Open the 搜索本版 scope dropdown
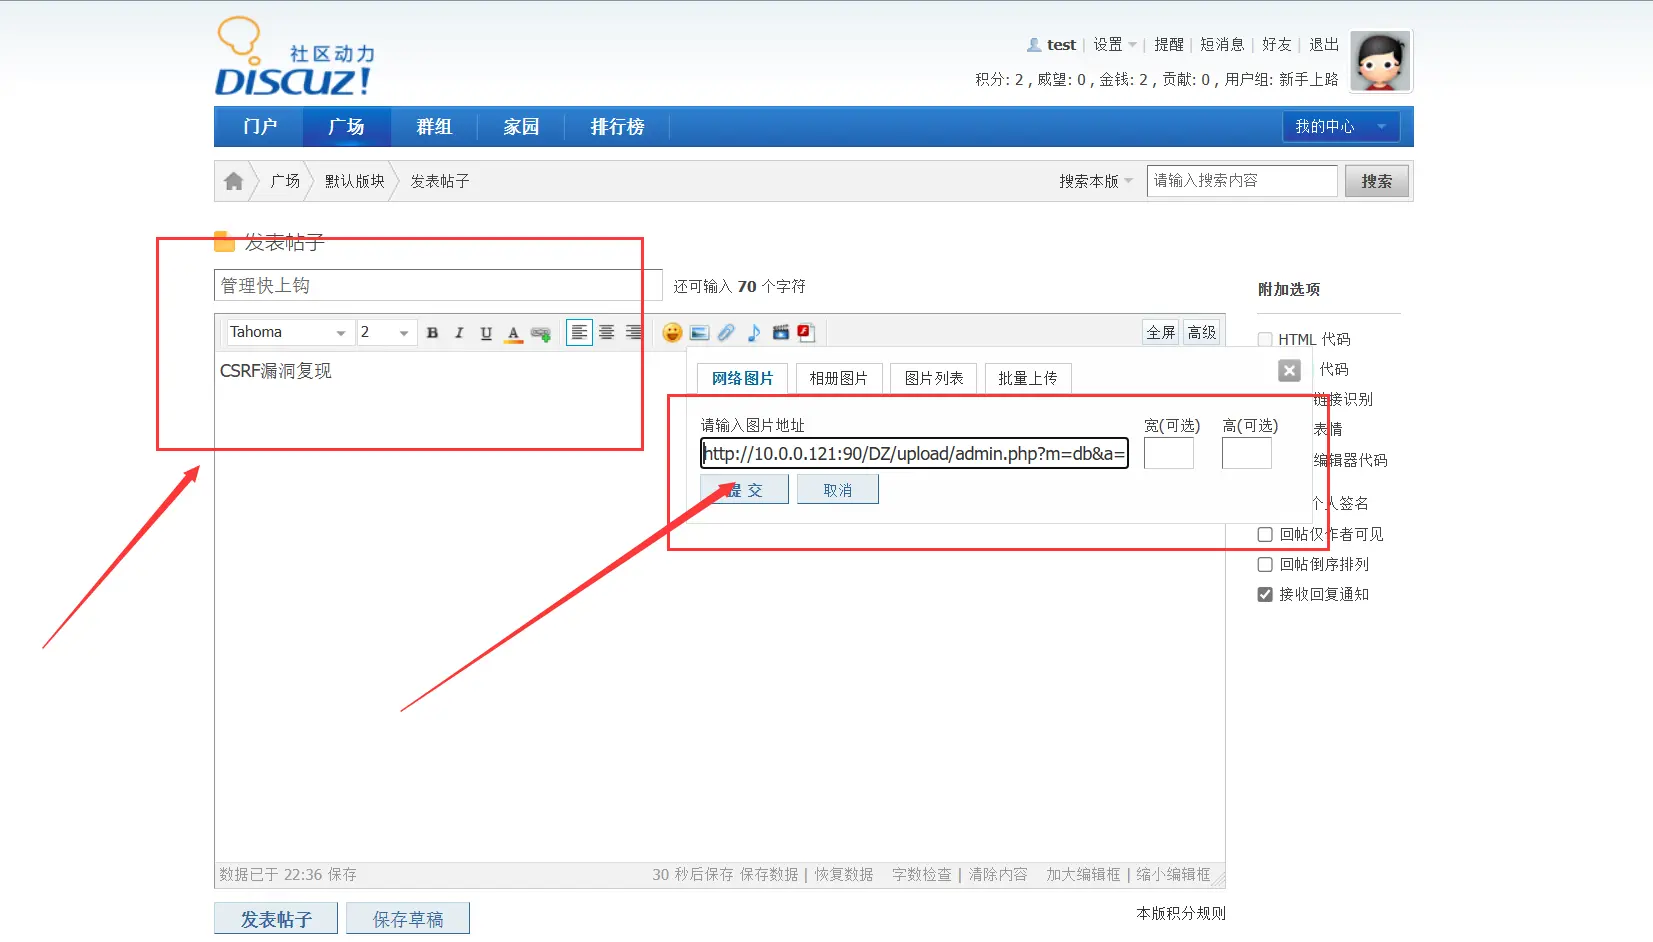This screenshot has width=1653, height=942. (1096, 181)
